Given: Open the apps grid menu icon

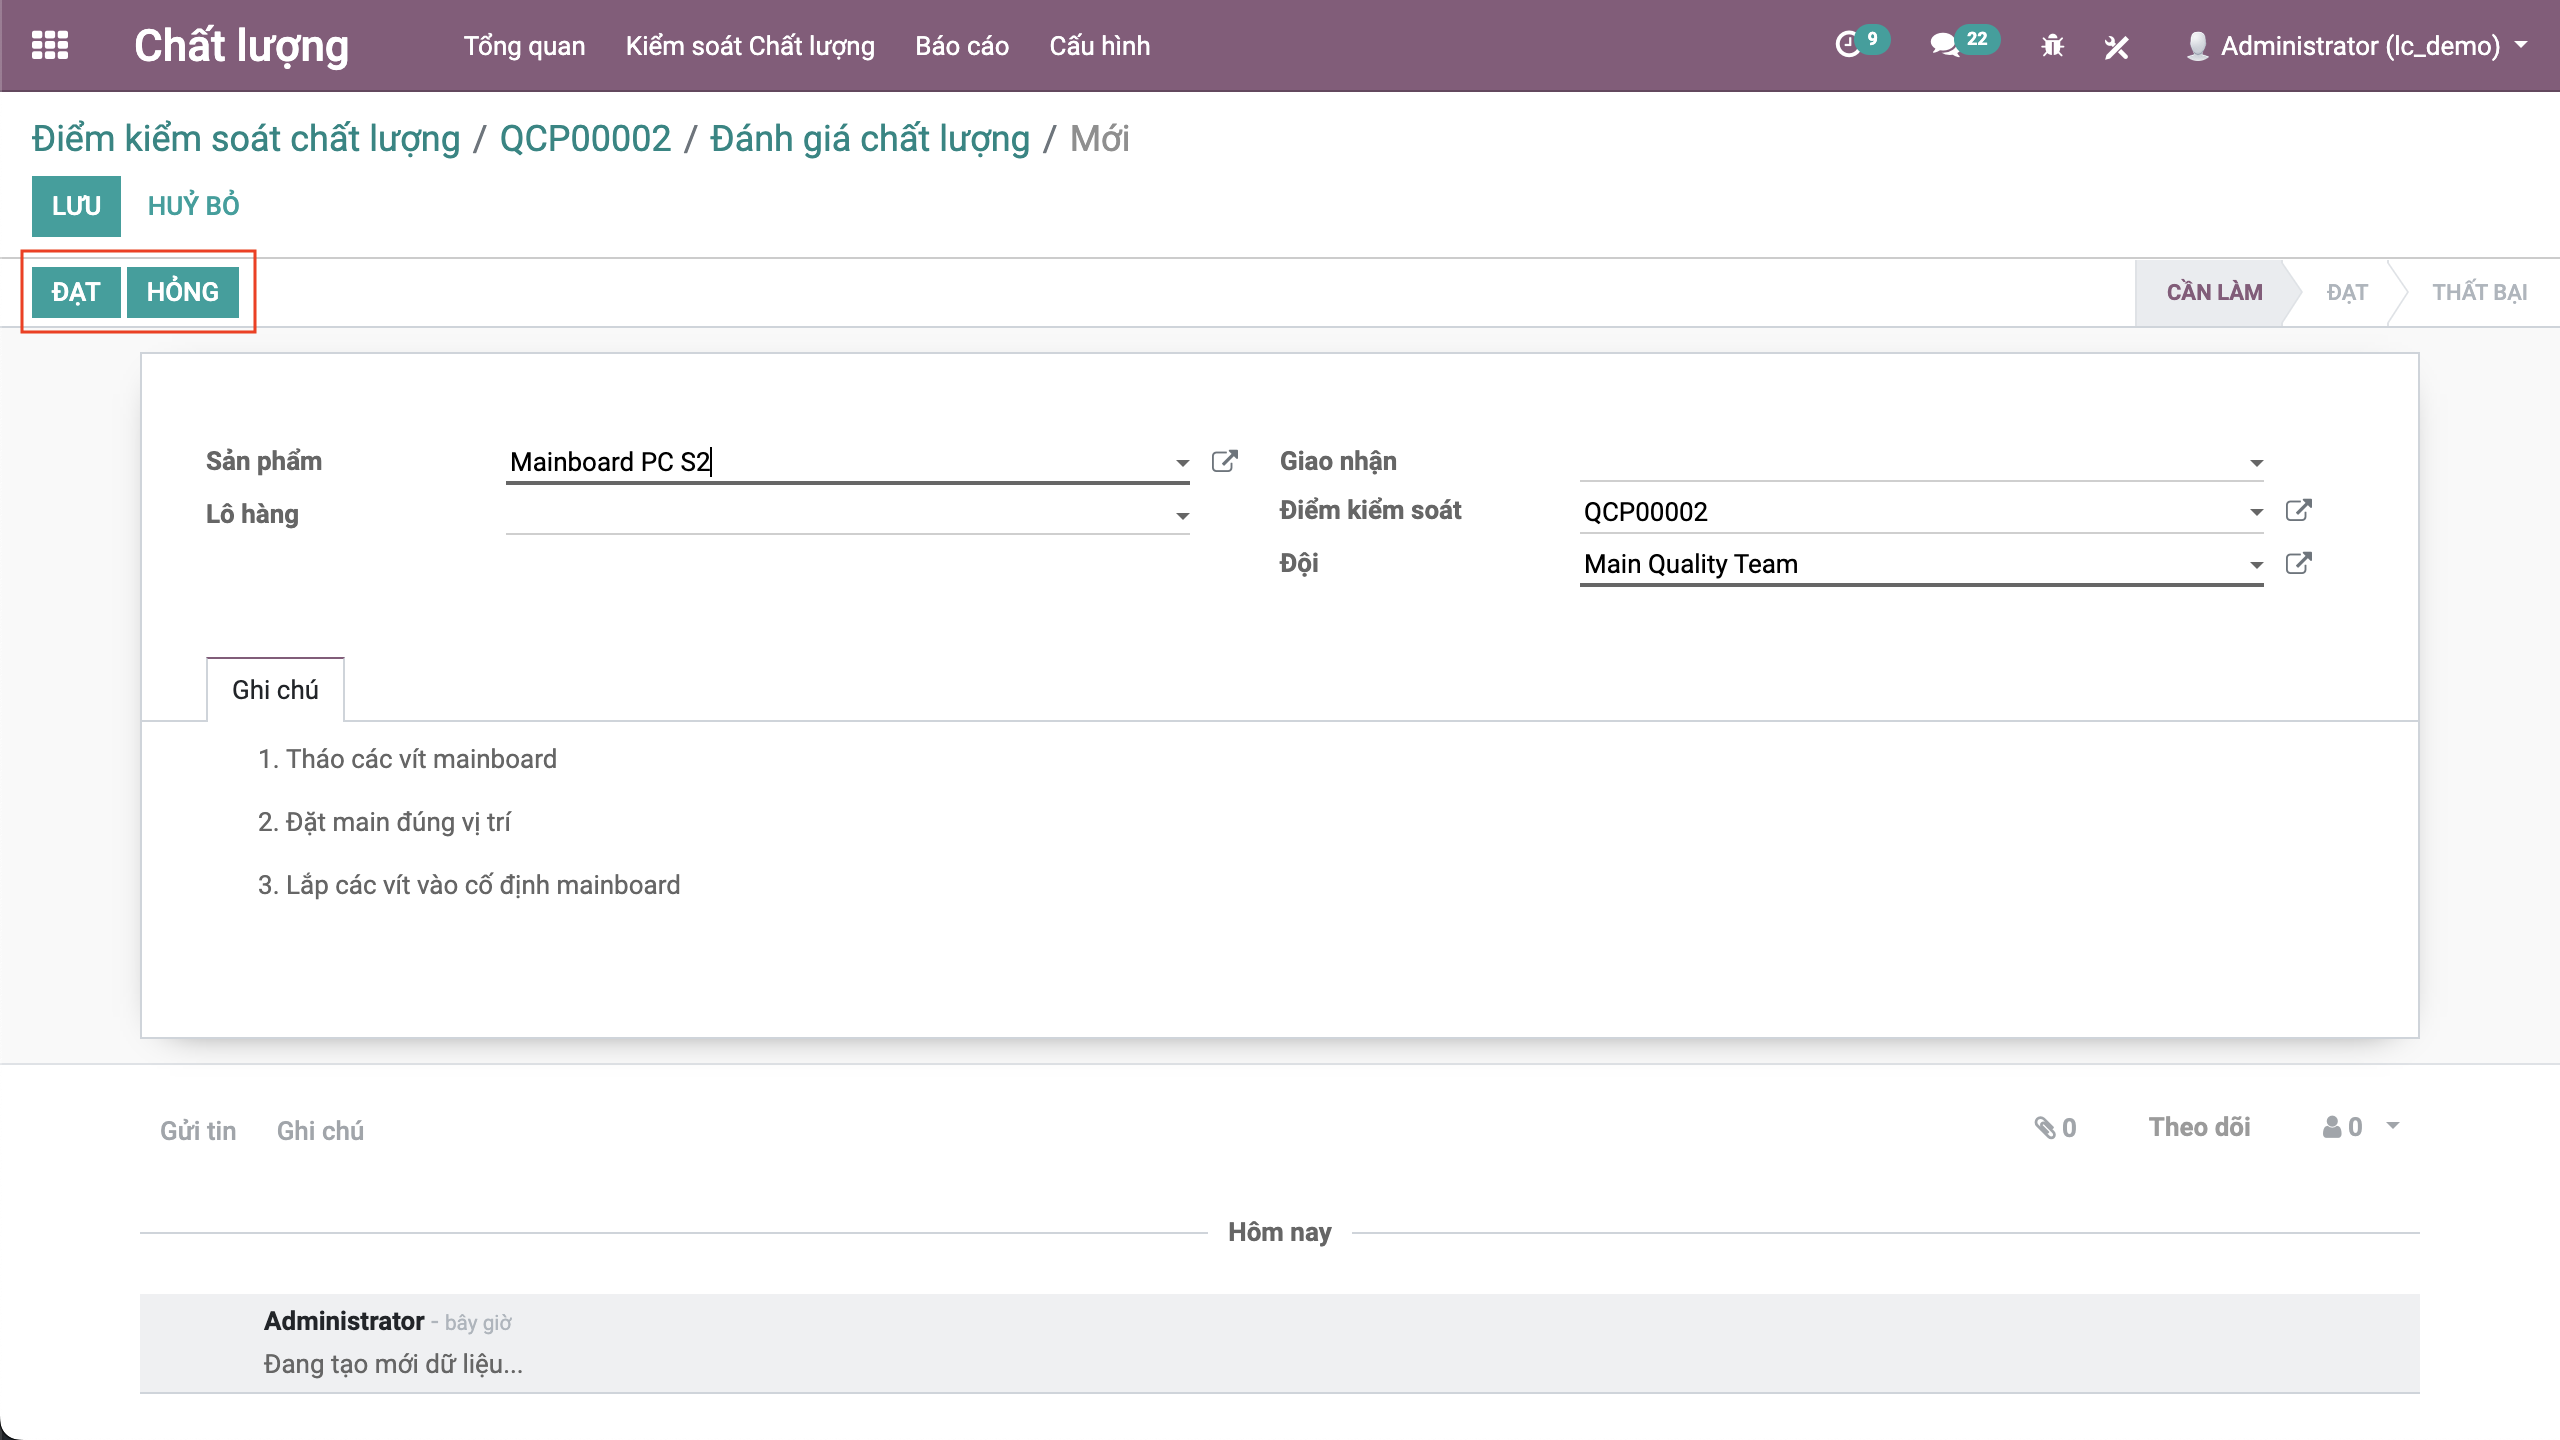Looking at the screenshot, I should point(50,45).
